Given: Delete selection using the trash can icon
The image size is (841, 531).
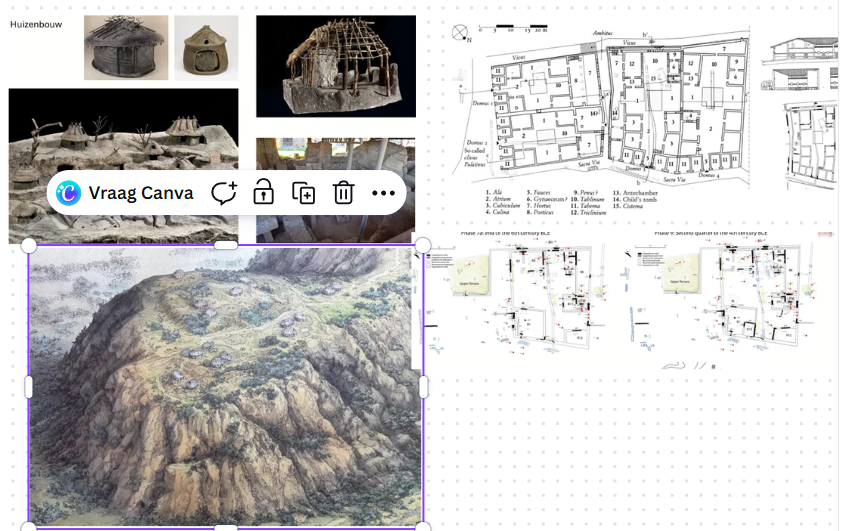Looking at the screenshot, I should 343,193.
